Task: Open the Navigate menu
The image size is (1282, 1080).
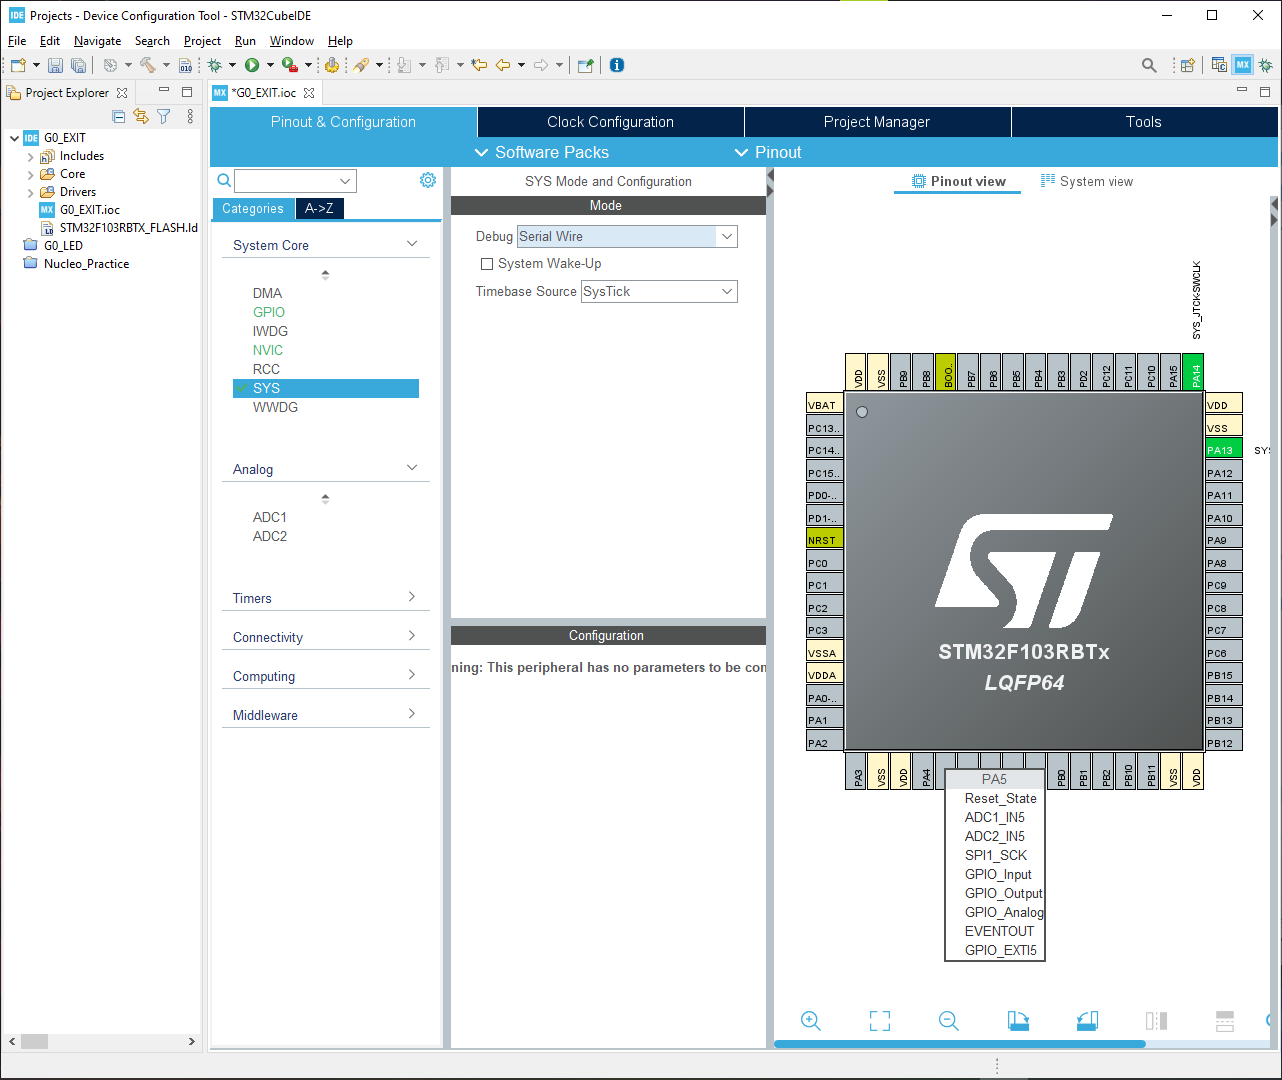Action: click(97, 41)
